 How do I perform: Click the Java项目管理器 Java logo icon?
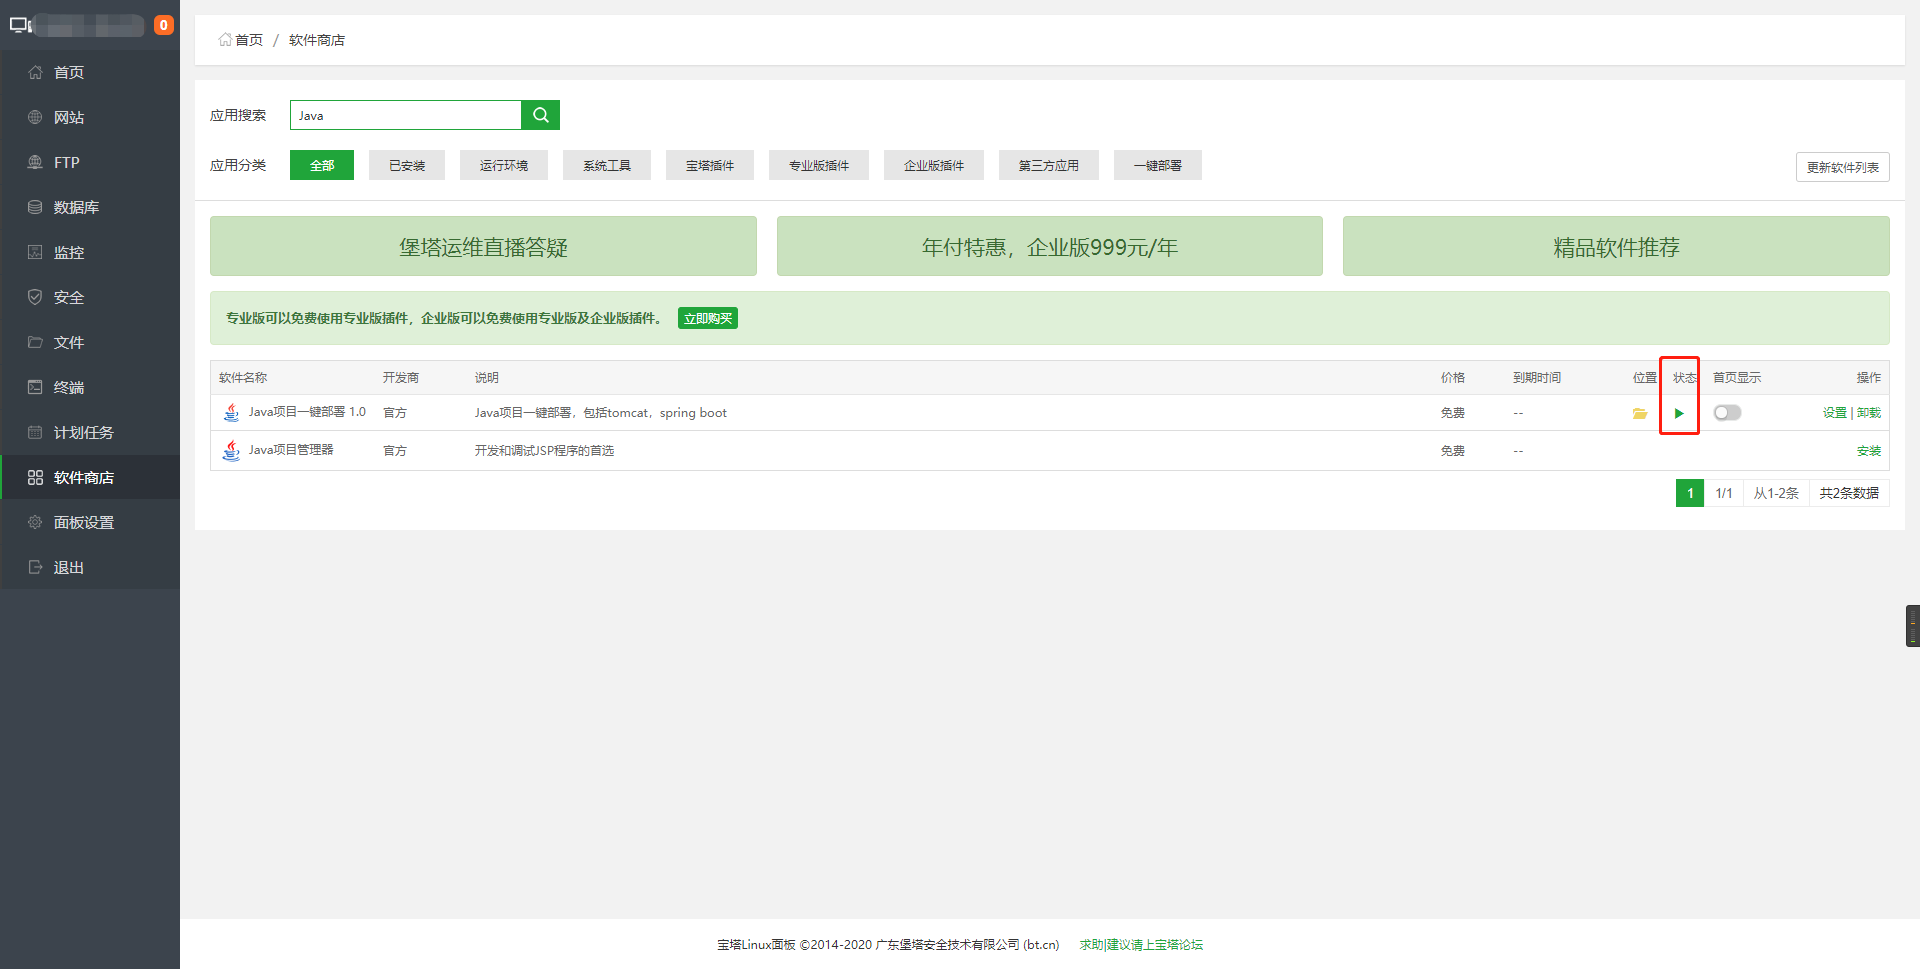click(x=231, y=450)
